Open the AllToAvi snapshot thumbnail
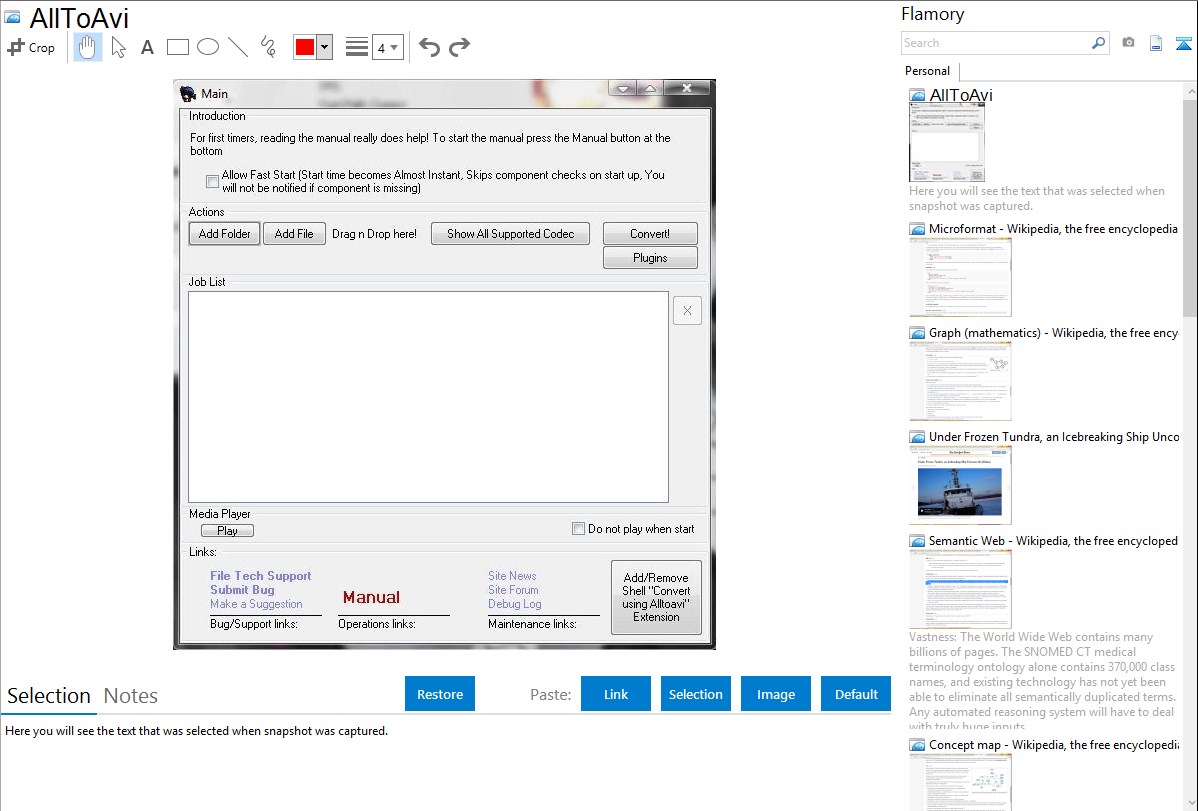1198x811 pixels. [947, 142]
